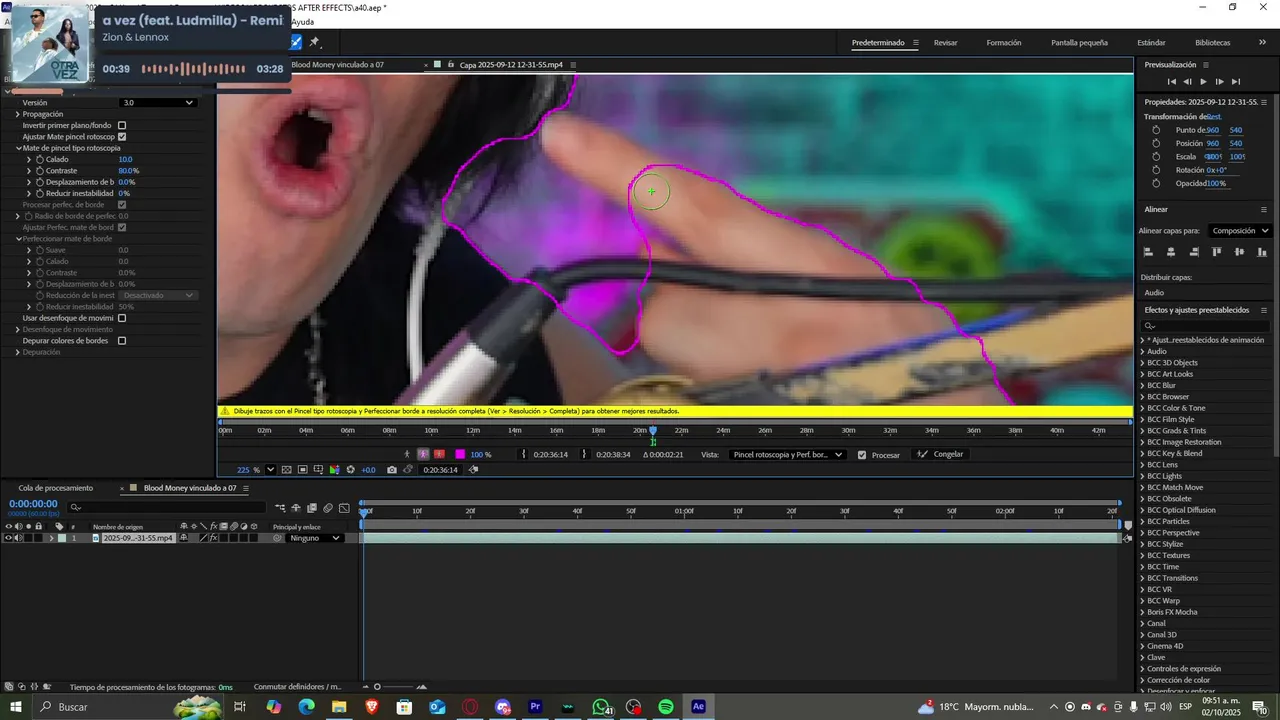
Task: Expand the Boris FX Mocha category
Action: (1142, 612)
